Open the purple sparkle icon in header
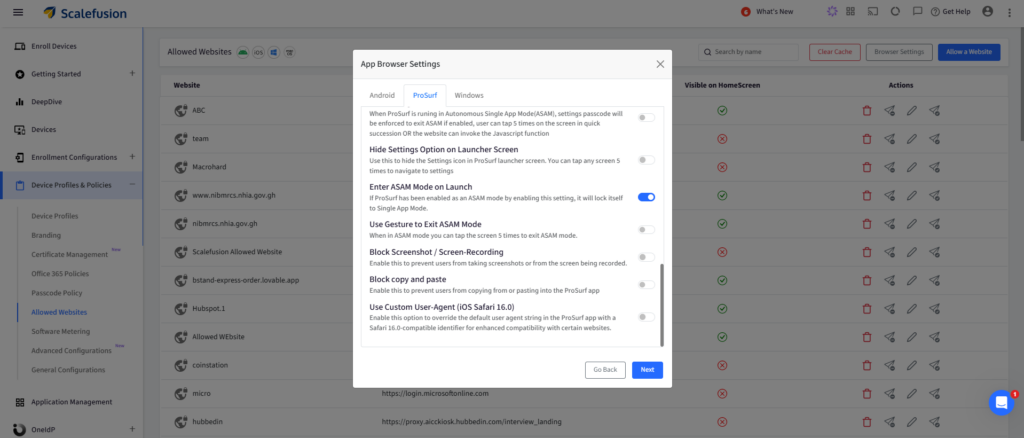Screen dimensions: 1024x438 831,11
